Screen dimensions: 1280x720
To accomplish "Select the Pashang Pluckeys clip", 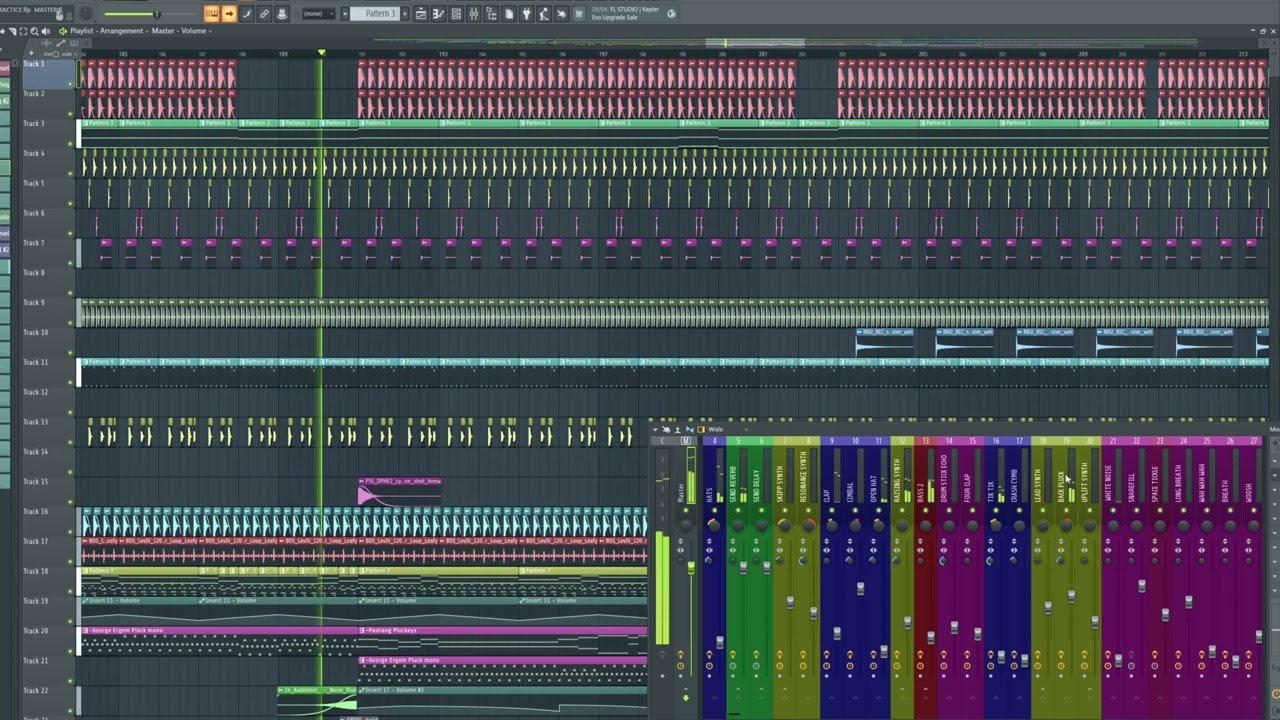I will 503,640.
